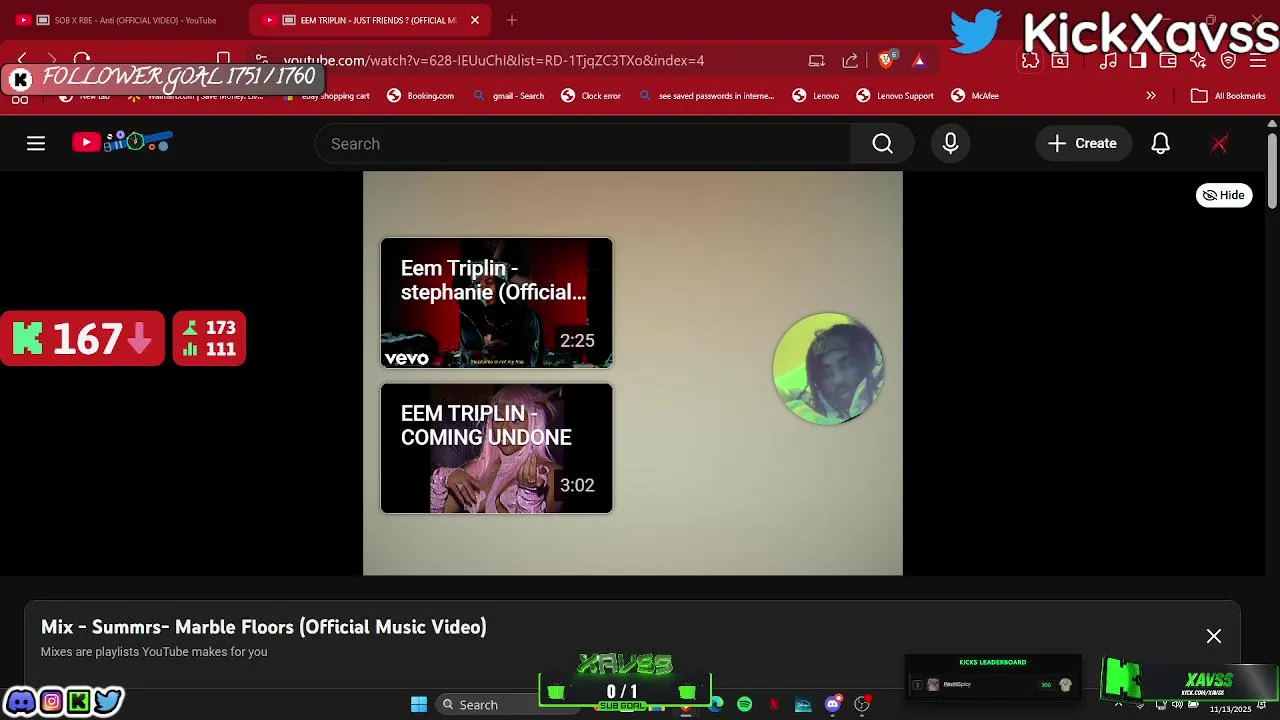
Task: Click the YouTube search input field
Action: tap(583, 144)
